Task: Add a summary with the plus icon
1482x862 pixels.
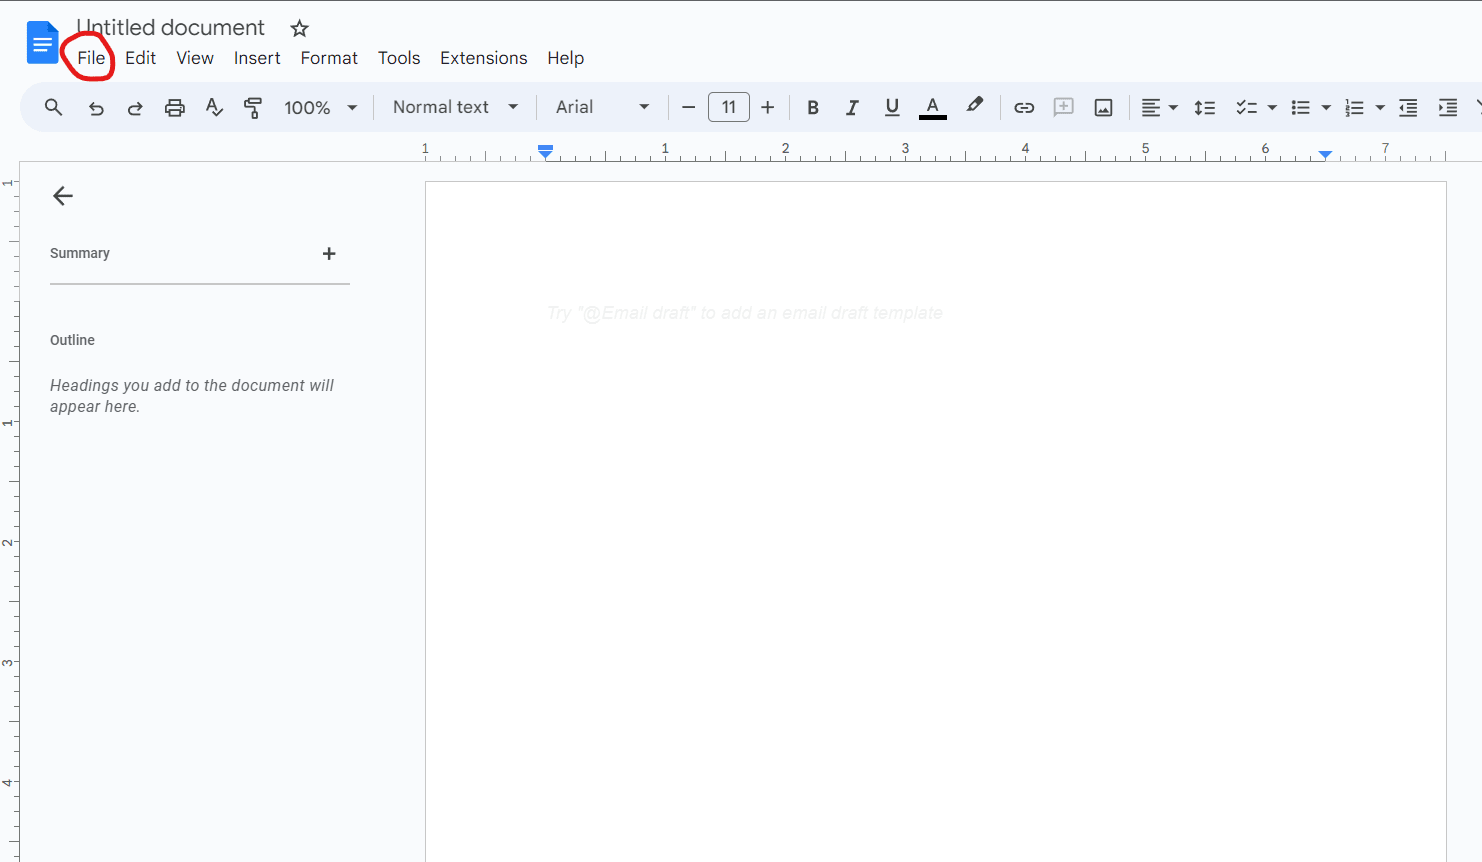Action: pos(329,254)
